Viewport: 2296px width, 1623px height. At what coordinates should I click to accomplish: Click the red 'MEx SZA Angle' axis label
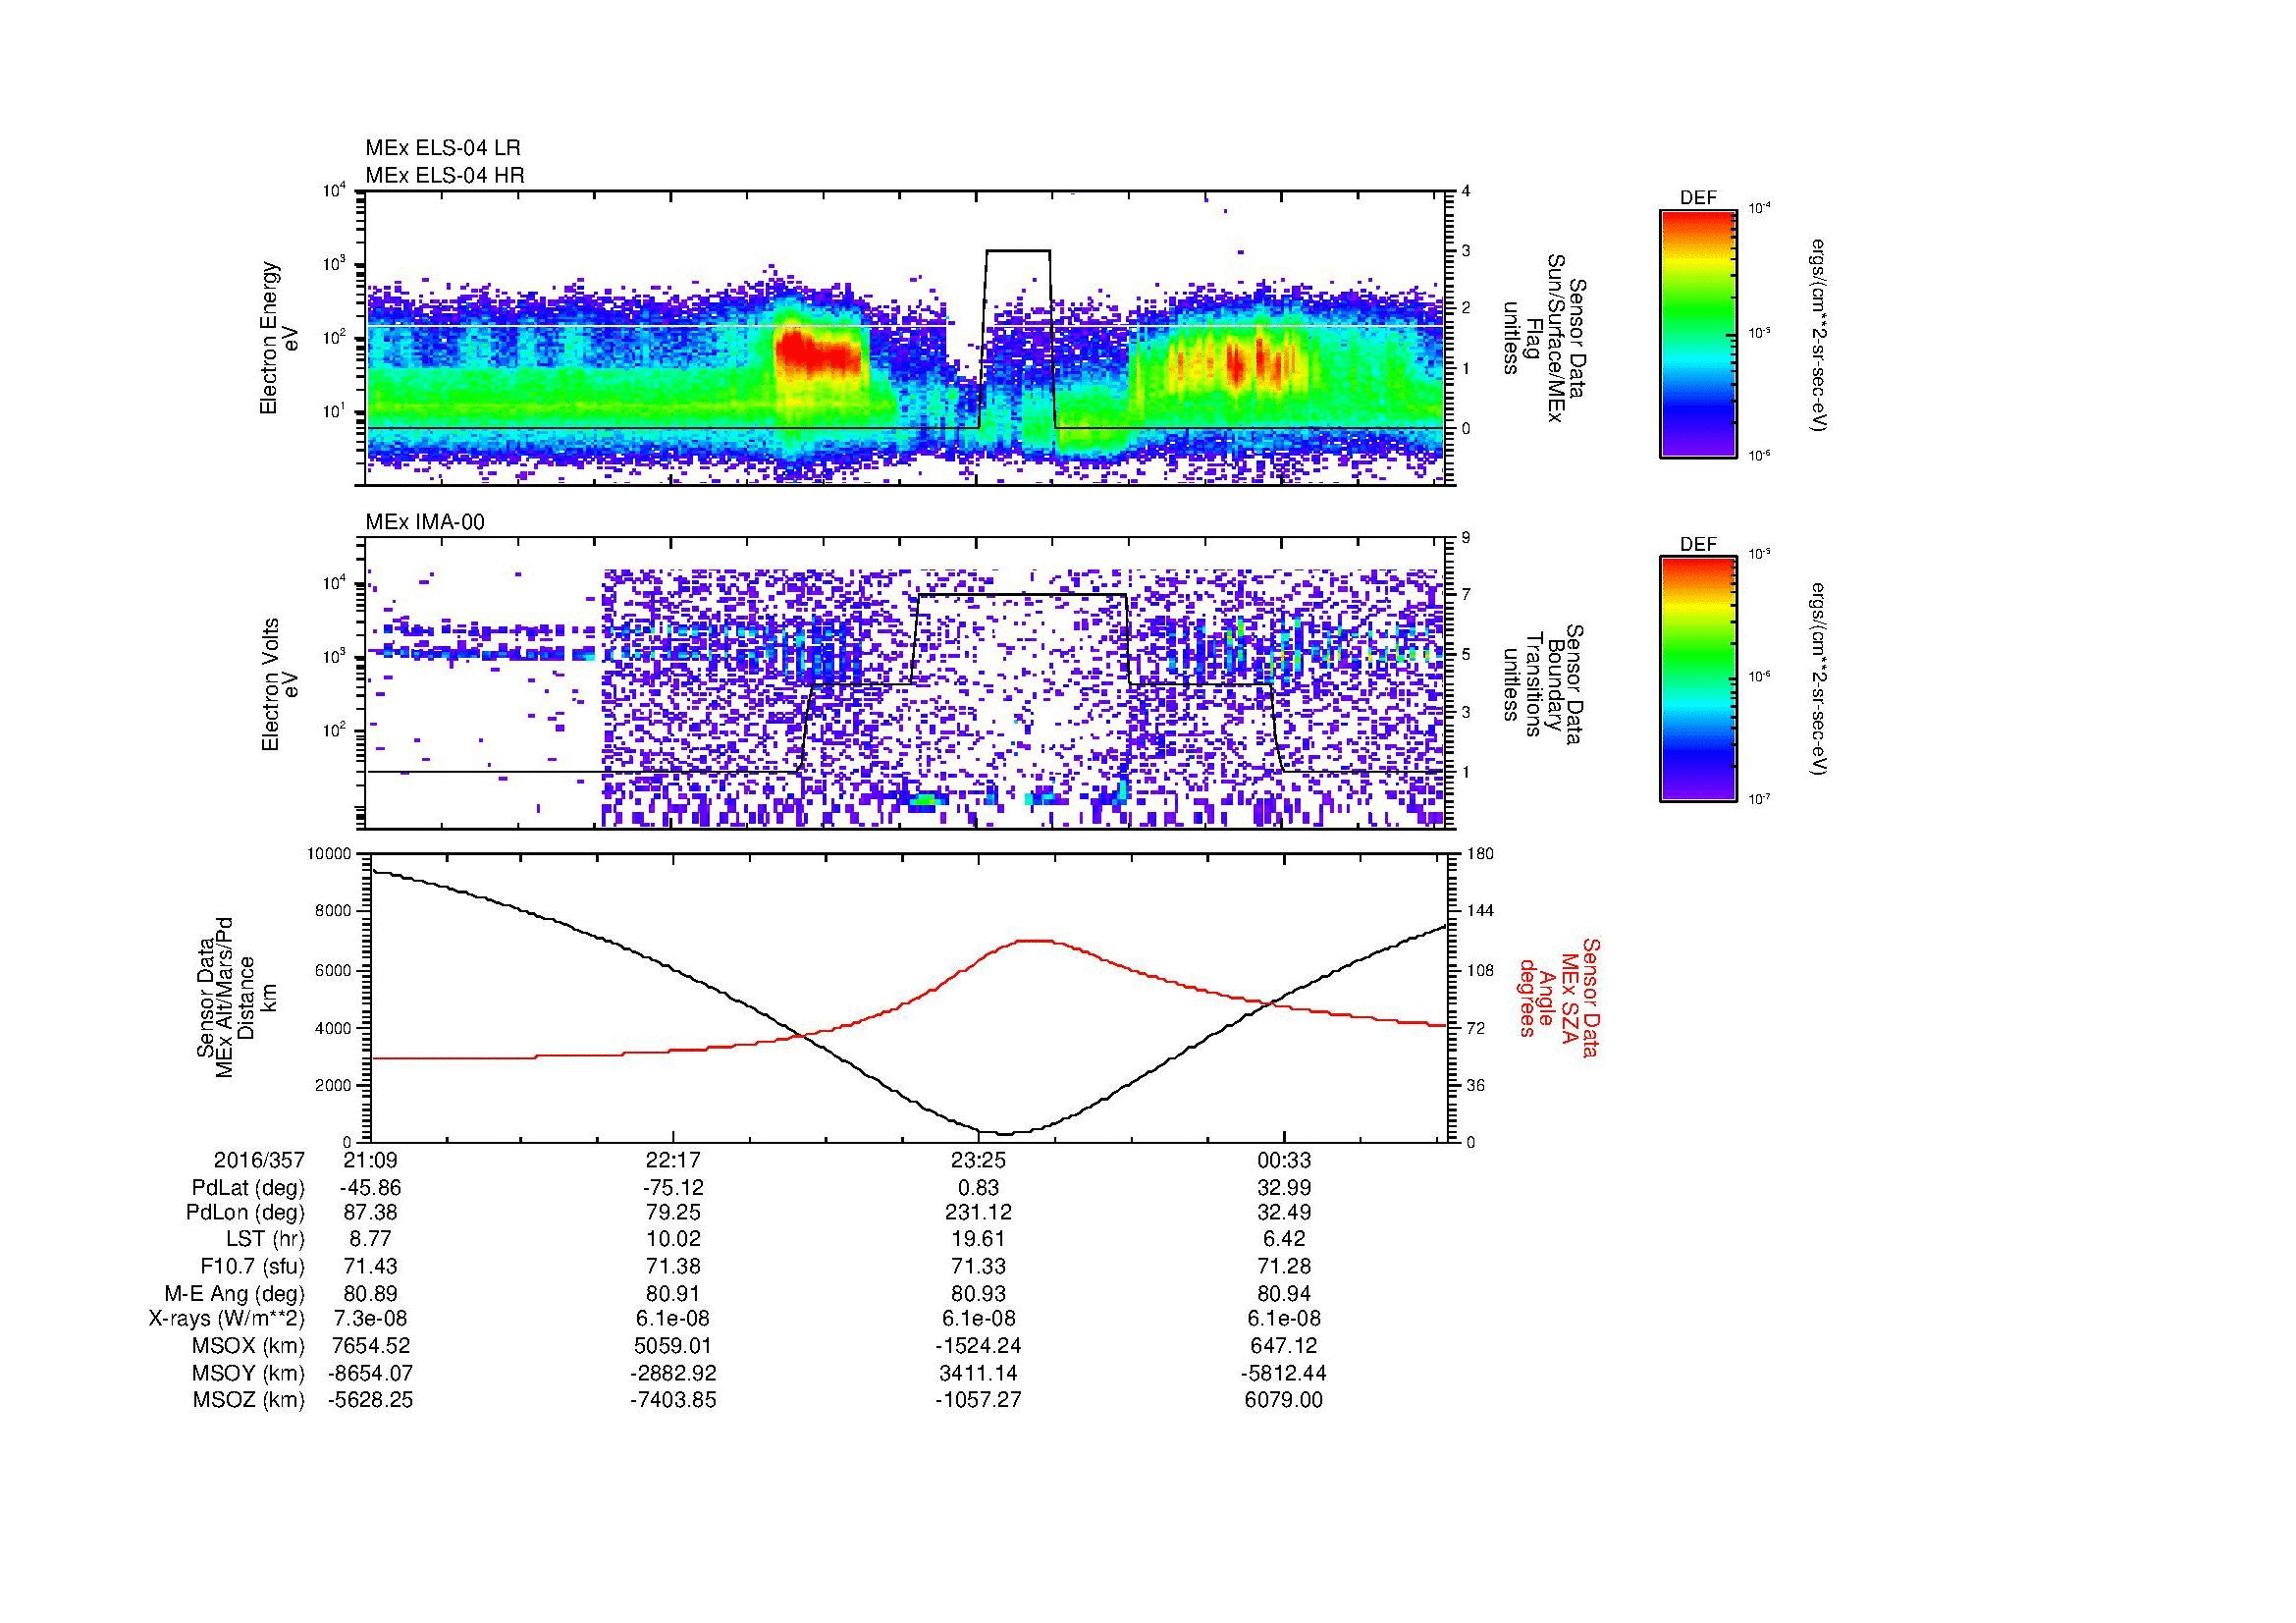(1558, 997)
